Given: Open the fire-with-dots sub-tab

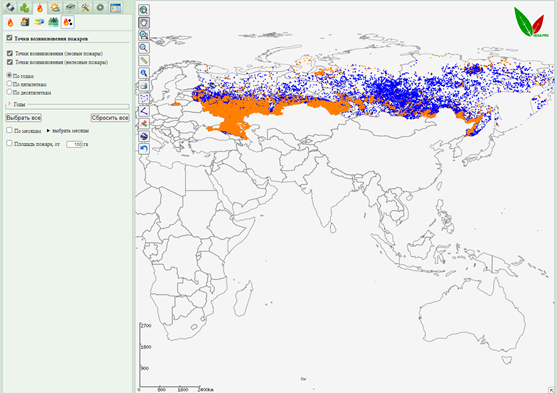Looking at the screenshot, I should [x=67, y=22].
